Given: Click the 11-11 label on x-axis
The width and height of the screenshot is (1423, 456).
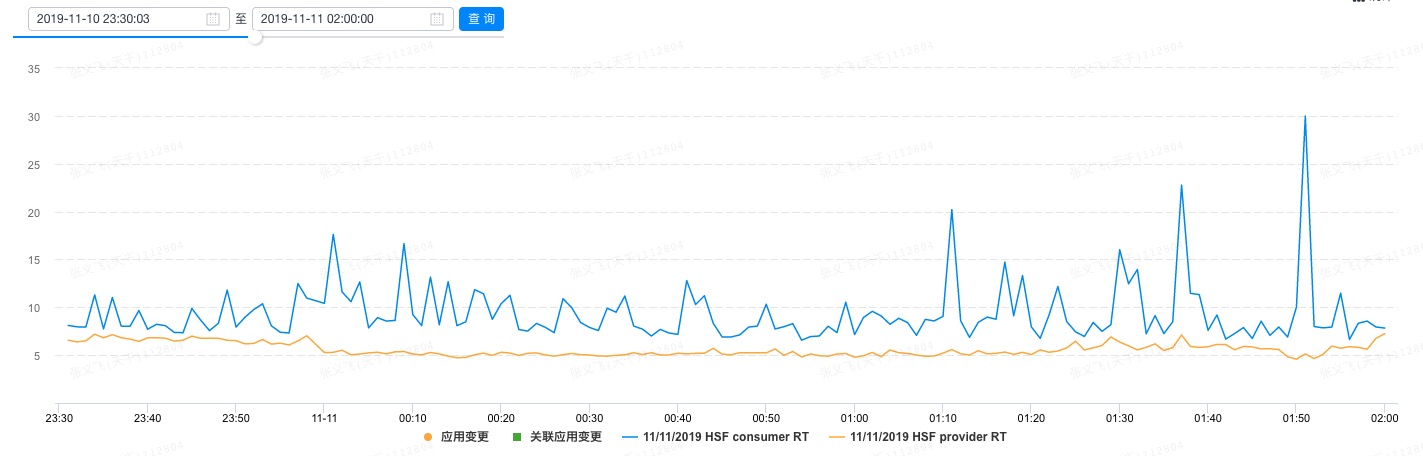Looking at the screenshot, I should pos(324,417).
